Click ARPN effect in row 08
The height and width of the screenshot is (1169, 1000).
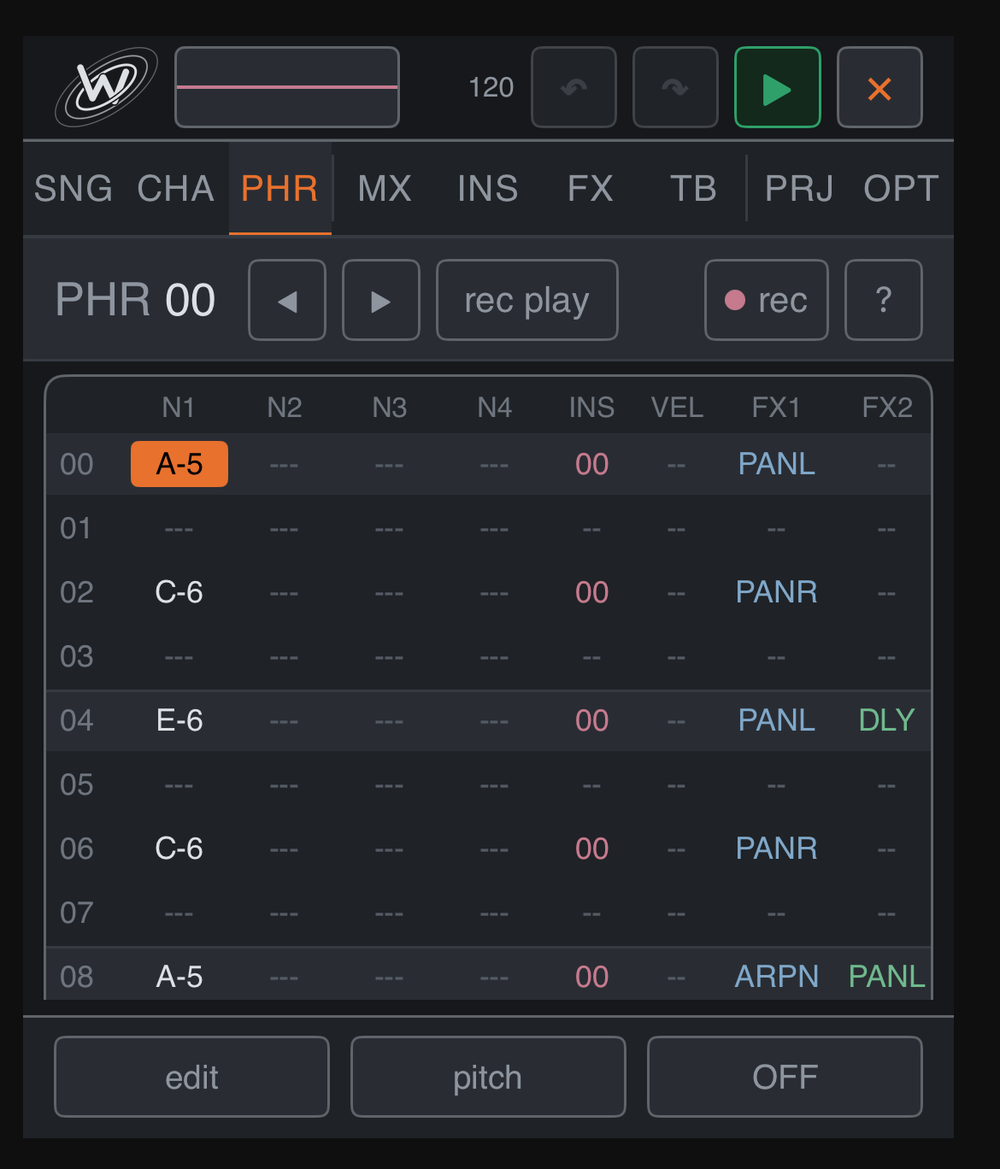(776, 977)
